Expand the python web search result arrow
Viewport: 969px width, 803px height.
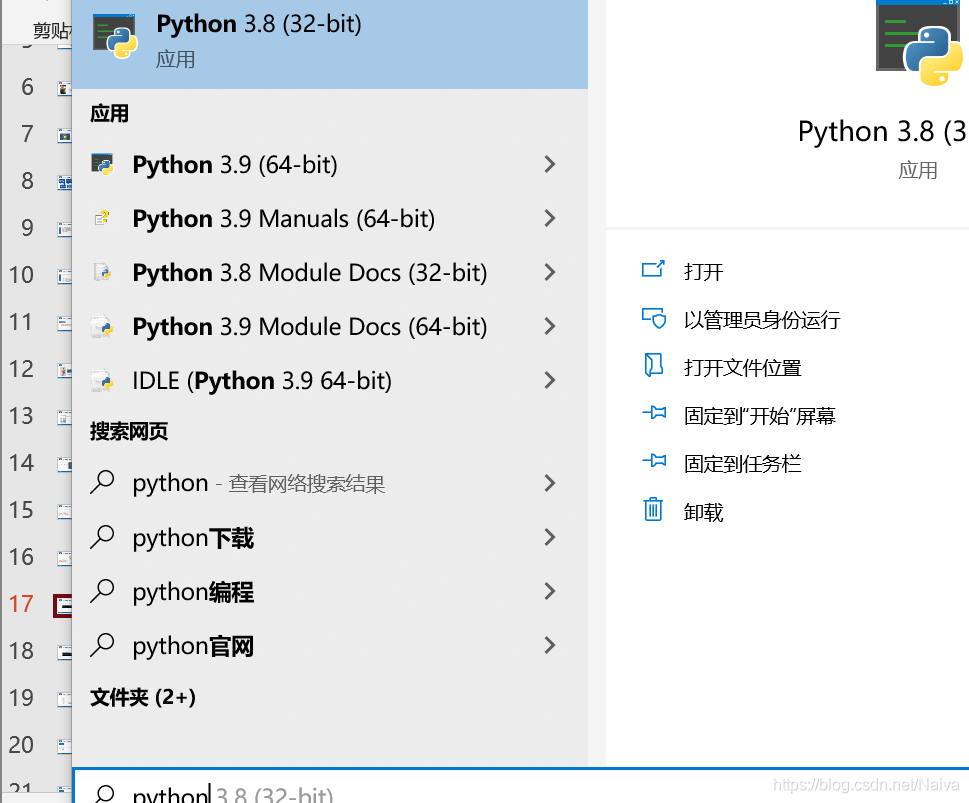[549, 483]
